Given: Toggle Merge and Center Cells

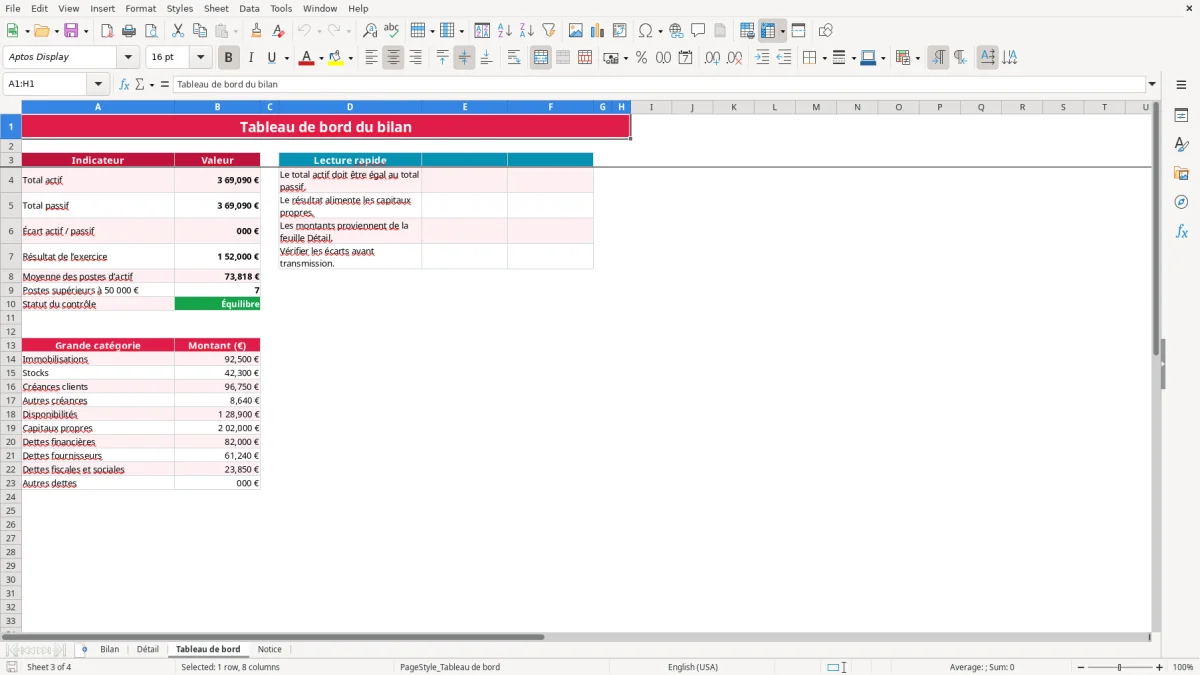Looking at the screenshot, I should point(541,58).
